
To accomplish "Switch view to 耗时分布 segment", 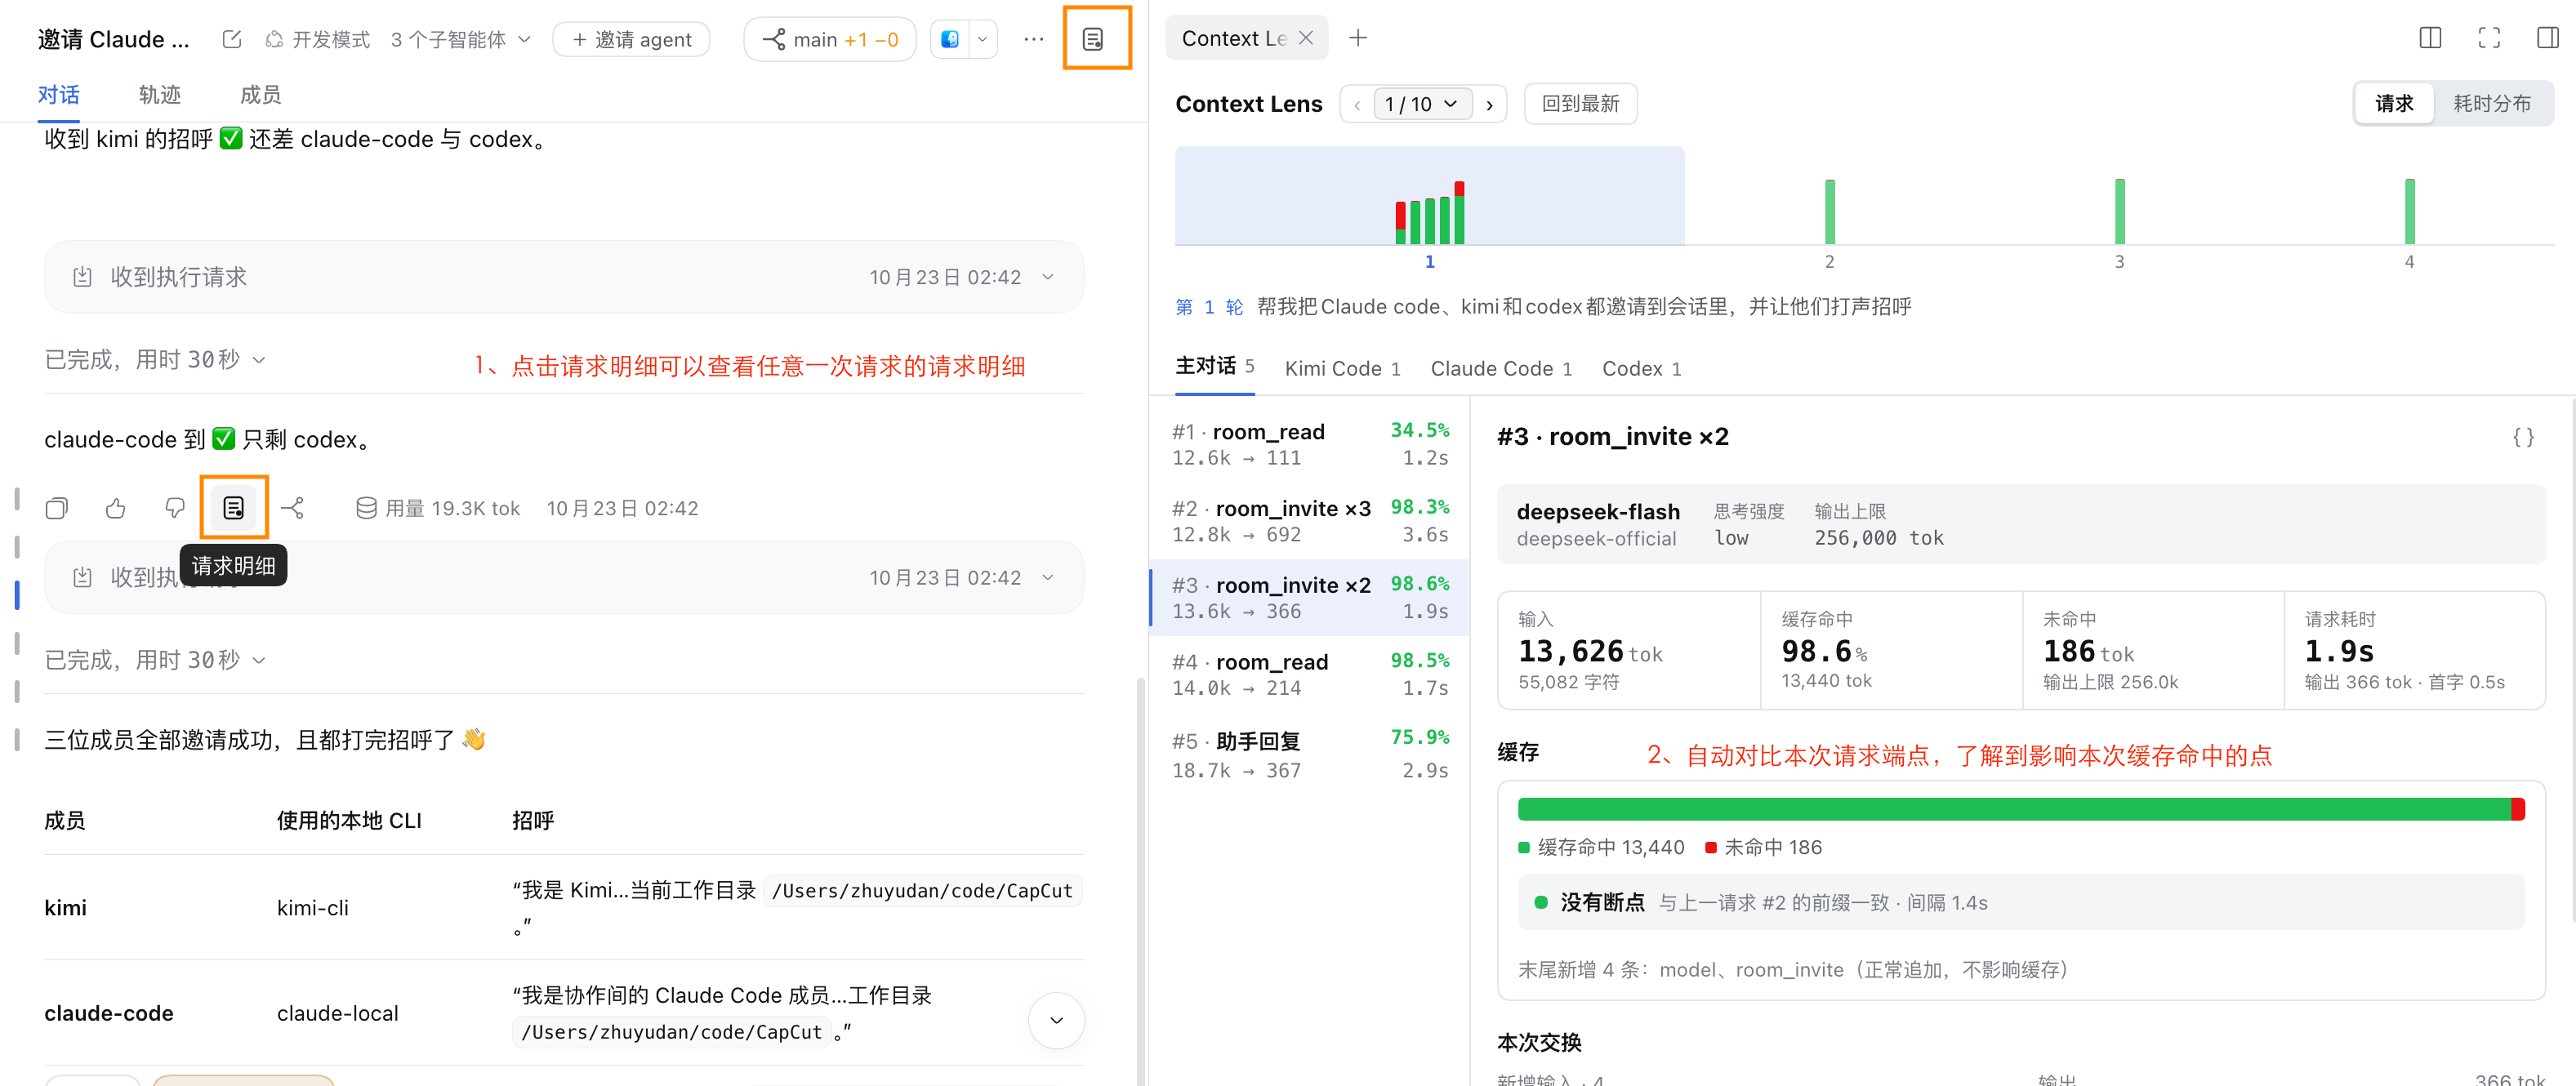I will click(2491, 103).
